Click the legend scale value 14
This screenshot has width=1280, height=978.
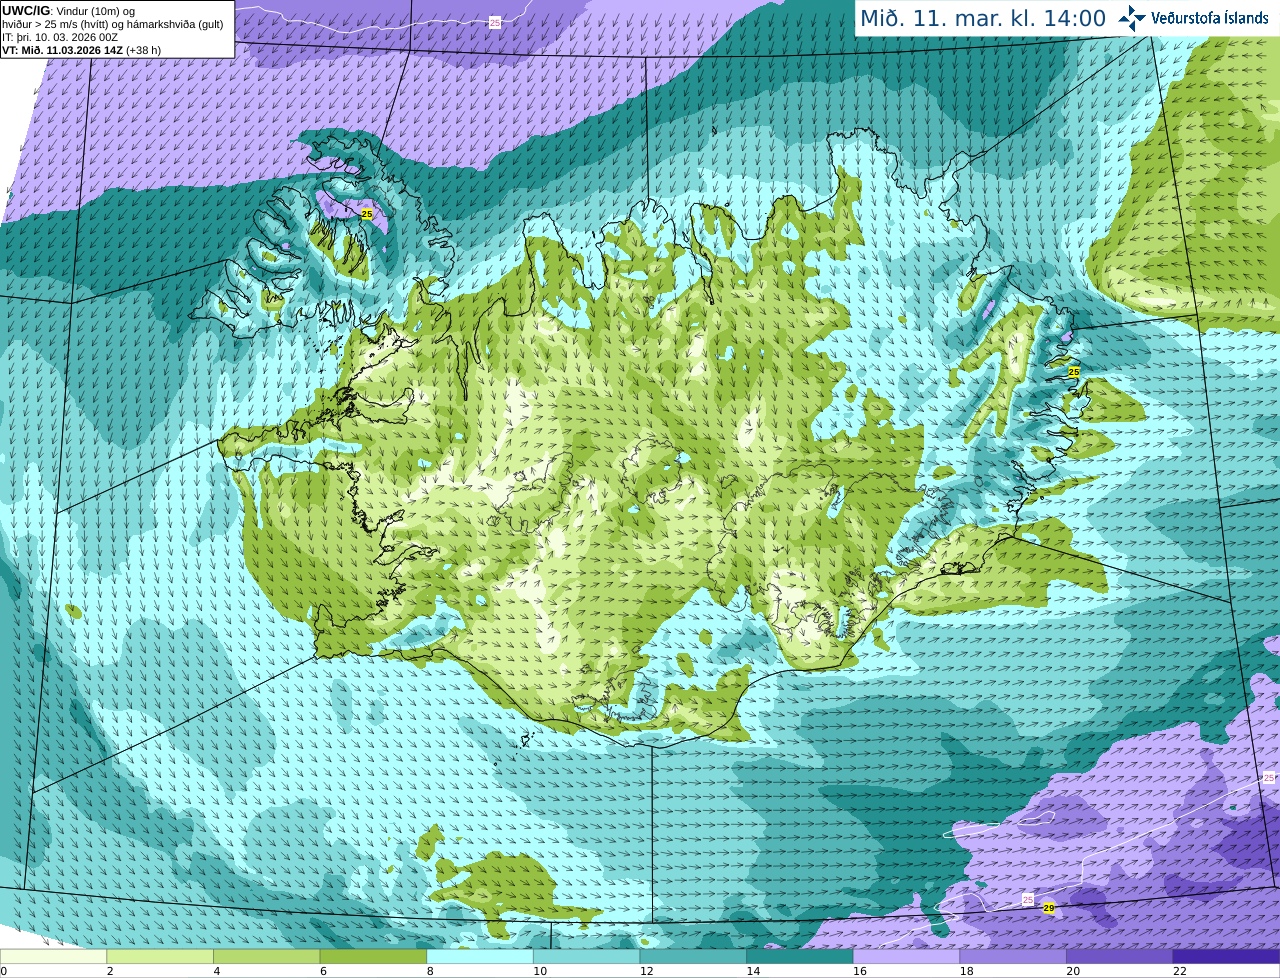pos(753,971)
